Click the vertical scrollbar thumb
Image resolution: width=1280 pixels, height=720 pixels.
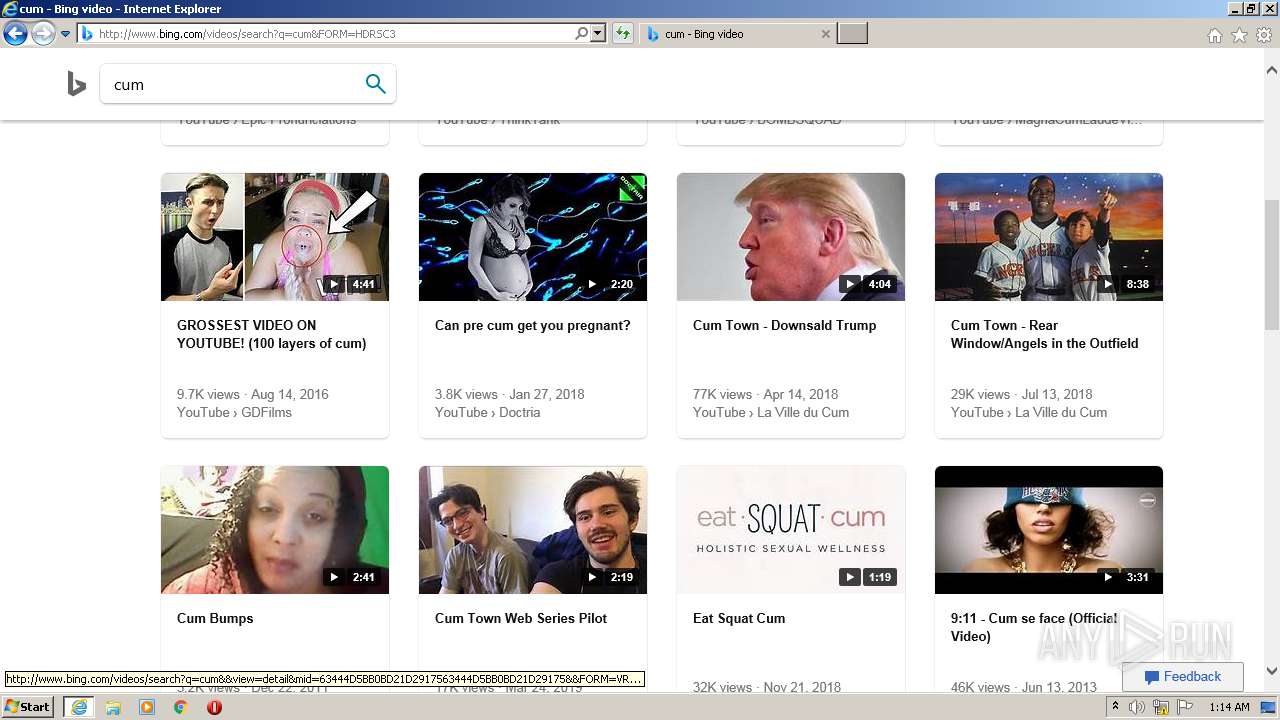pos(1272,265)
